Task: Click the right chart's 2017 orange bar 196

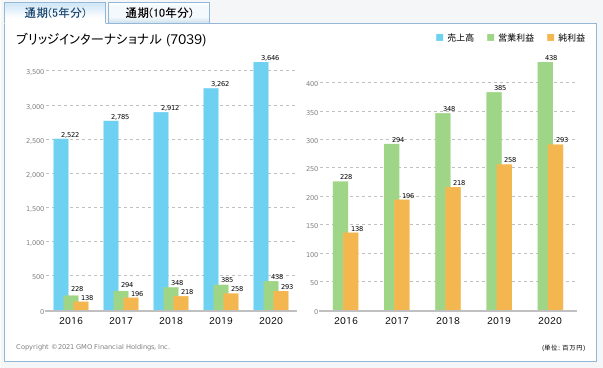Action: [x=402, y=255]
